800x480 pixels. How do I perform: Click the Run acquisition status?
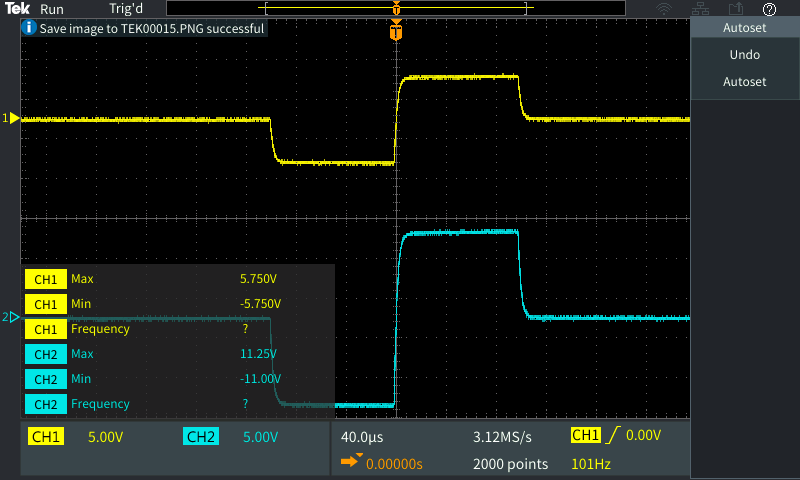52,9
